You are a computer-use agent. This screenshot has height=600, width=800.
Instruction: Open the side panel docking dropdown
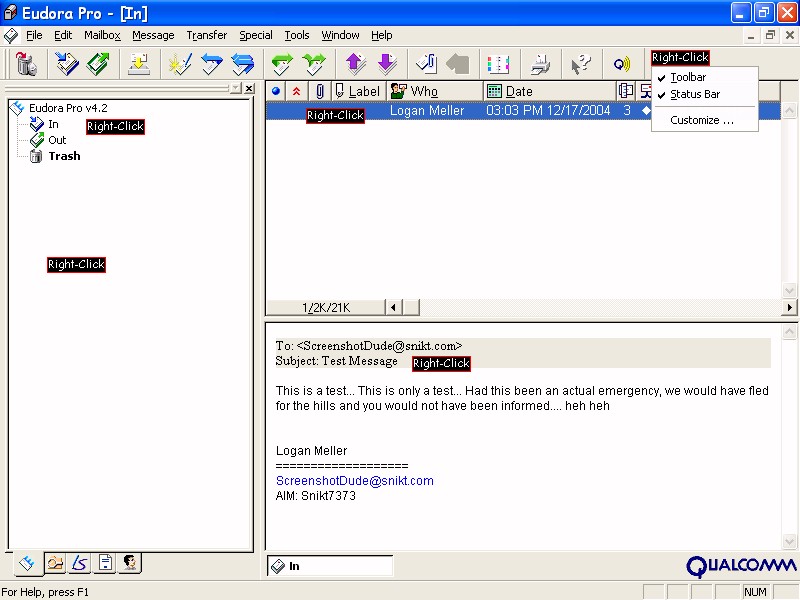(235, 89)
